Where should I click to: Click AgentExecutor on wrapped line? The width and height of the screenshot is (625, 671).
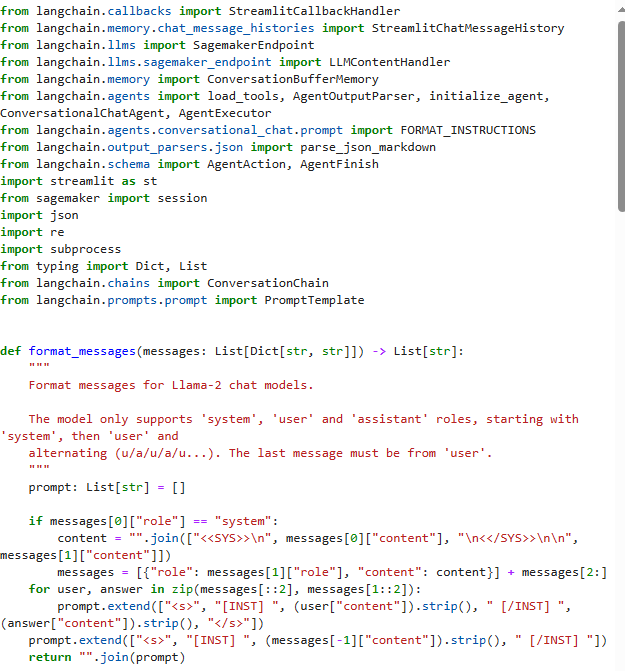pyautogui.click(x=225, y=113)
